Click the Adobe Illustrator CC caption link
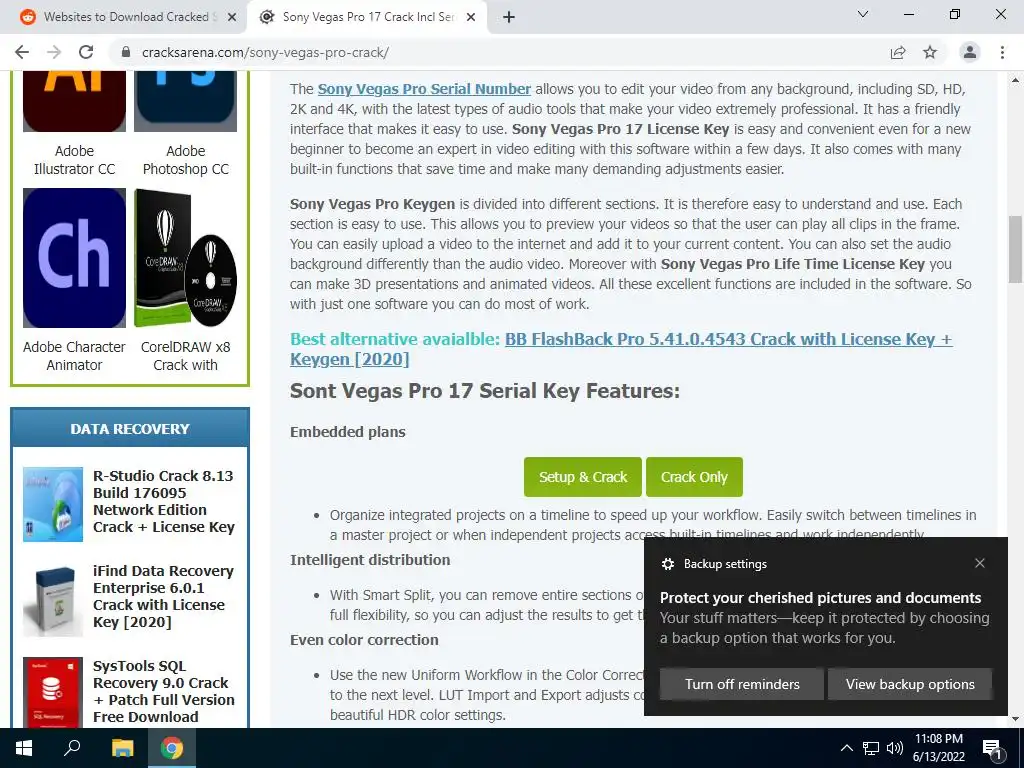Screen dimensions: 1024x768 point(74,160)
